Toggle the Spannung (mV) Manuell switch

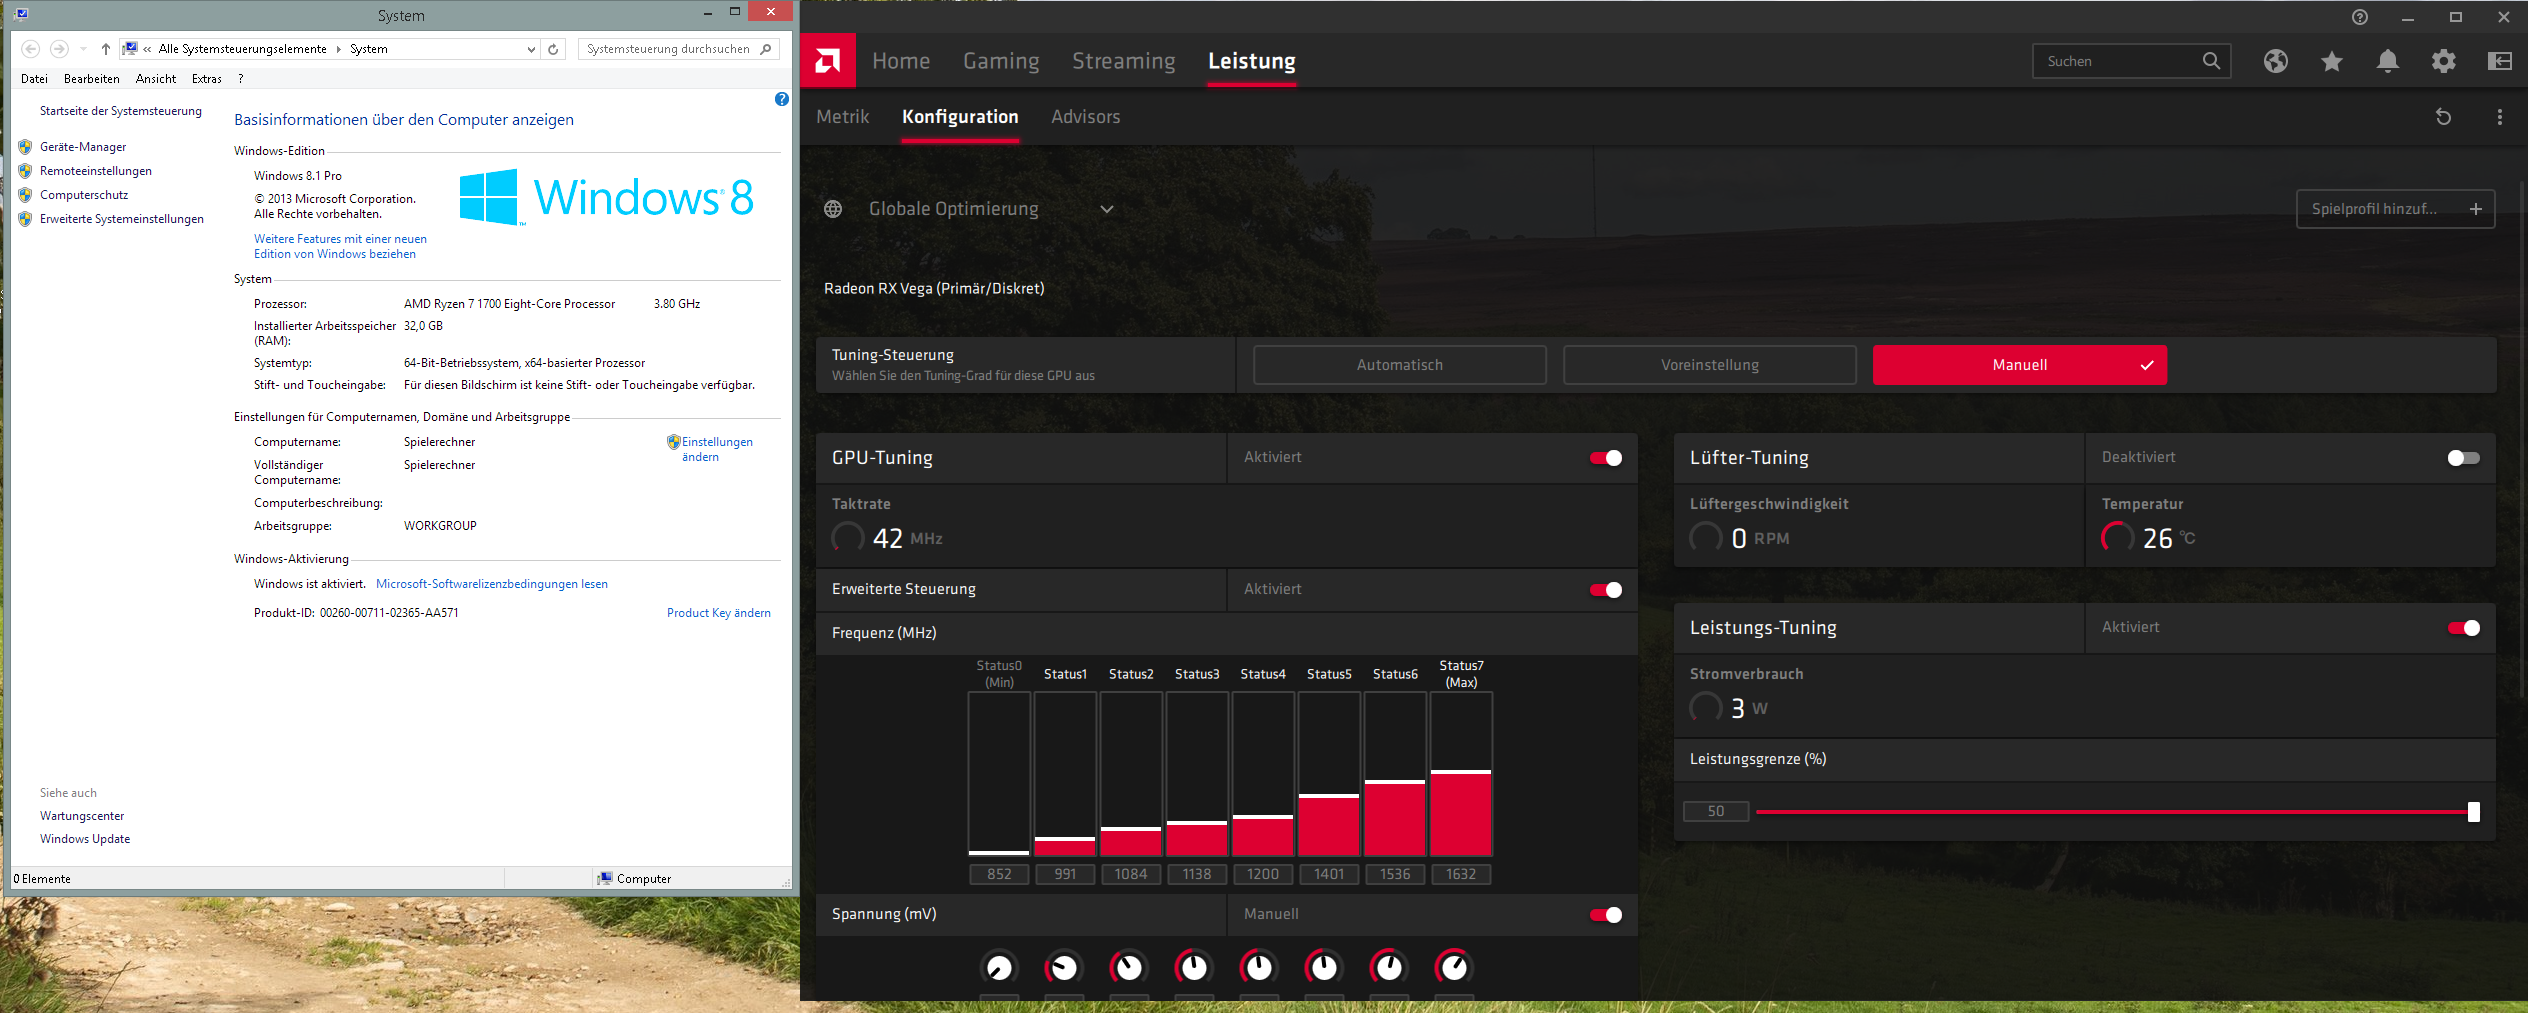(x=1606, y=915)
